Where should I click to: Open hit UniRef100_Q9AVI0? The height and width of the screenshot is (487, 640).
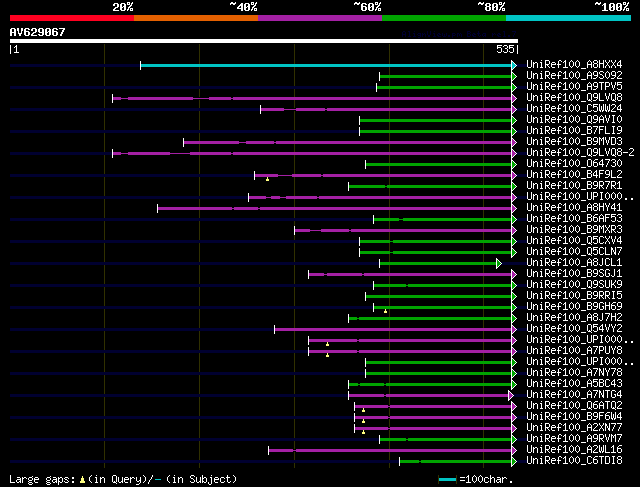[x=574, y=120]
